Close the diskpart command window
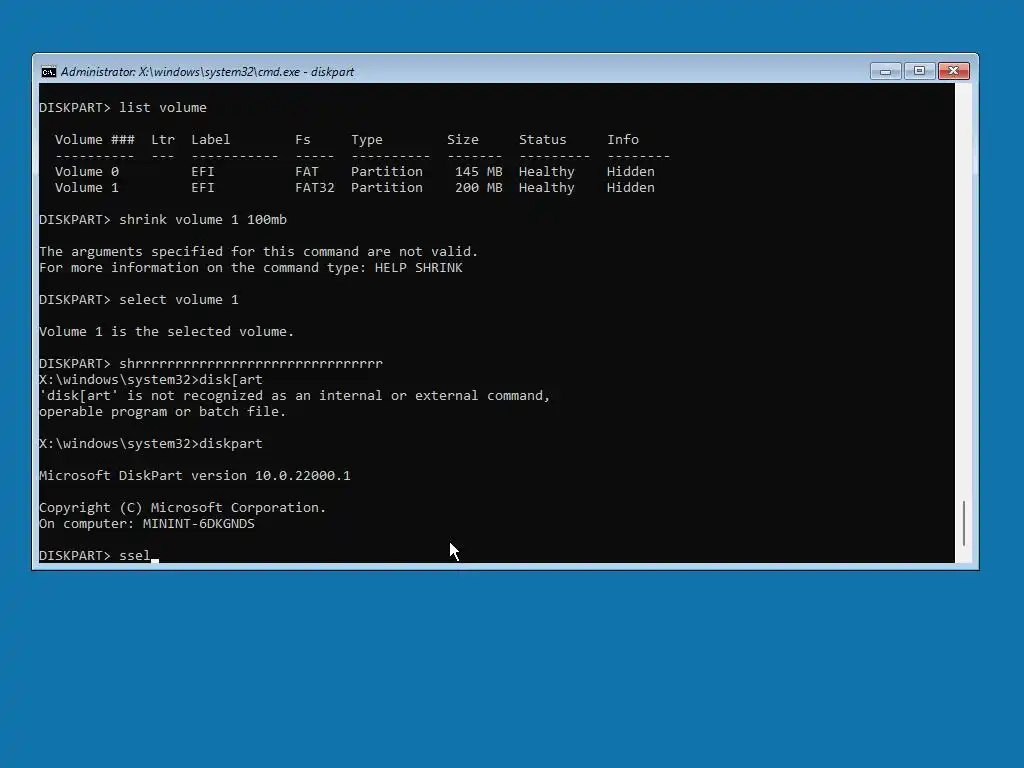Viewport: 1024px width, 768px height. pyautogui.click(x=953, y=71)
